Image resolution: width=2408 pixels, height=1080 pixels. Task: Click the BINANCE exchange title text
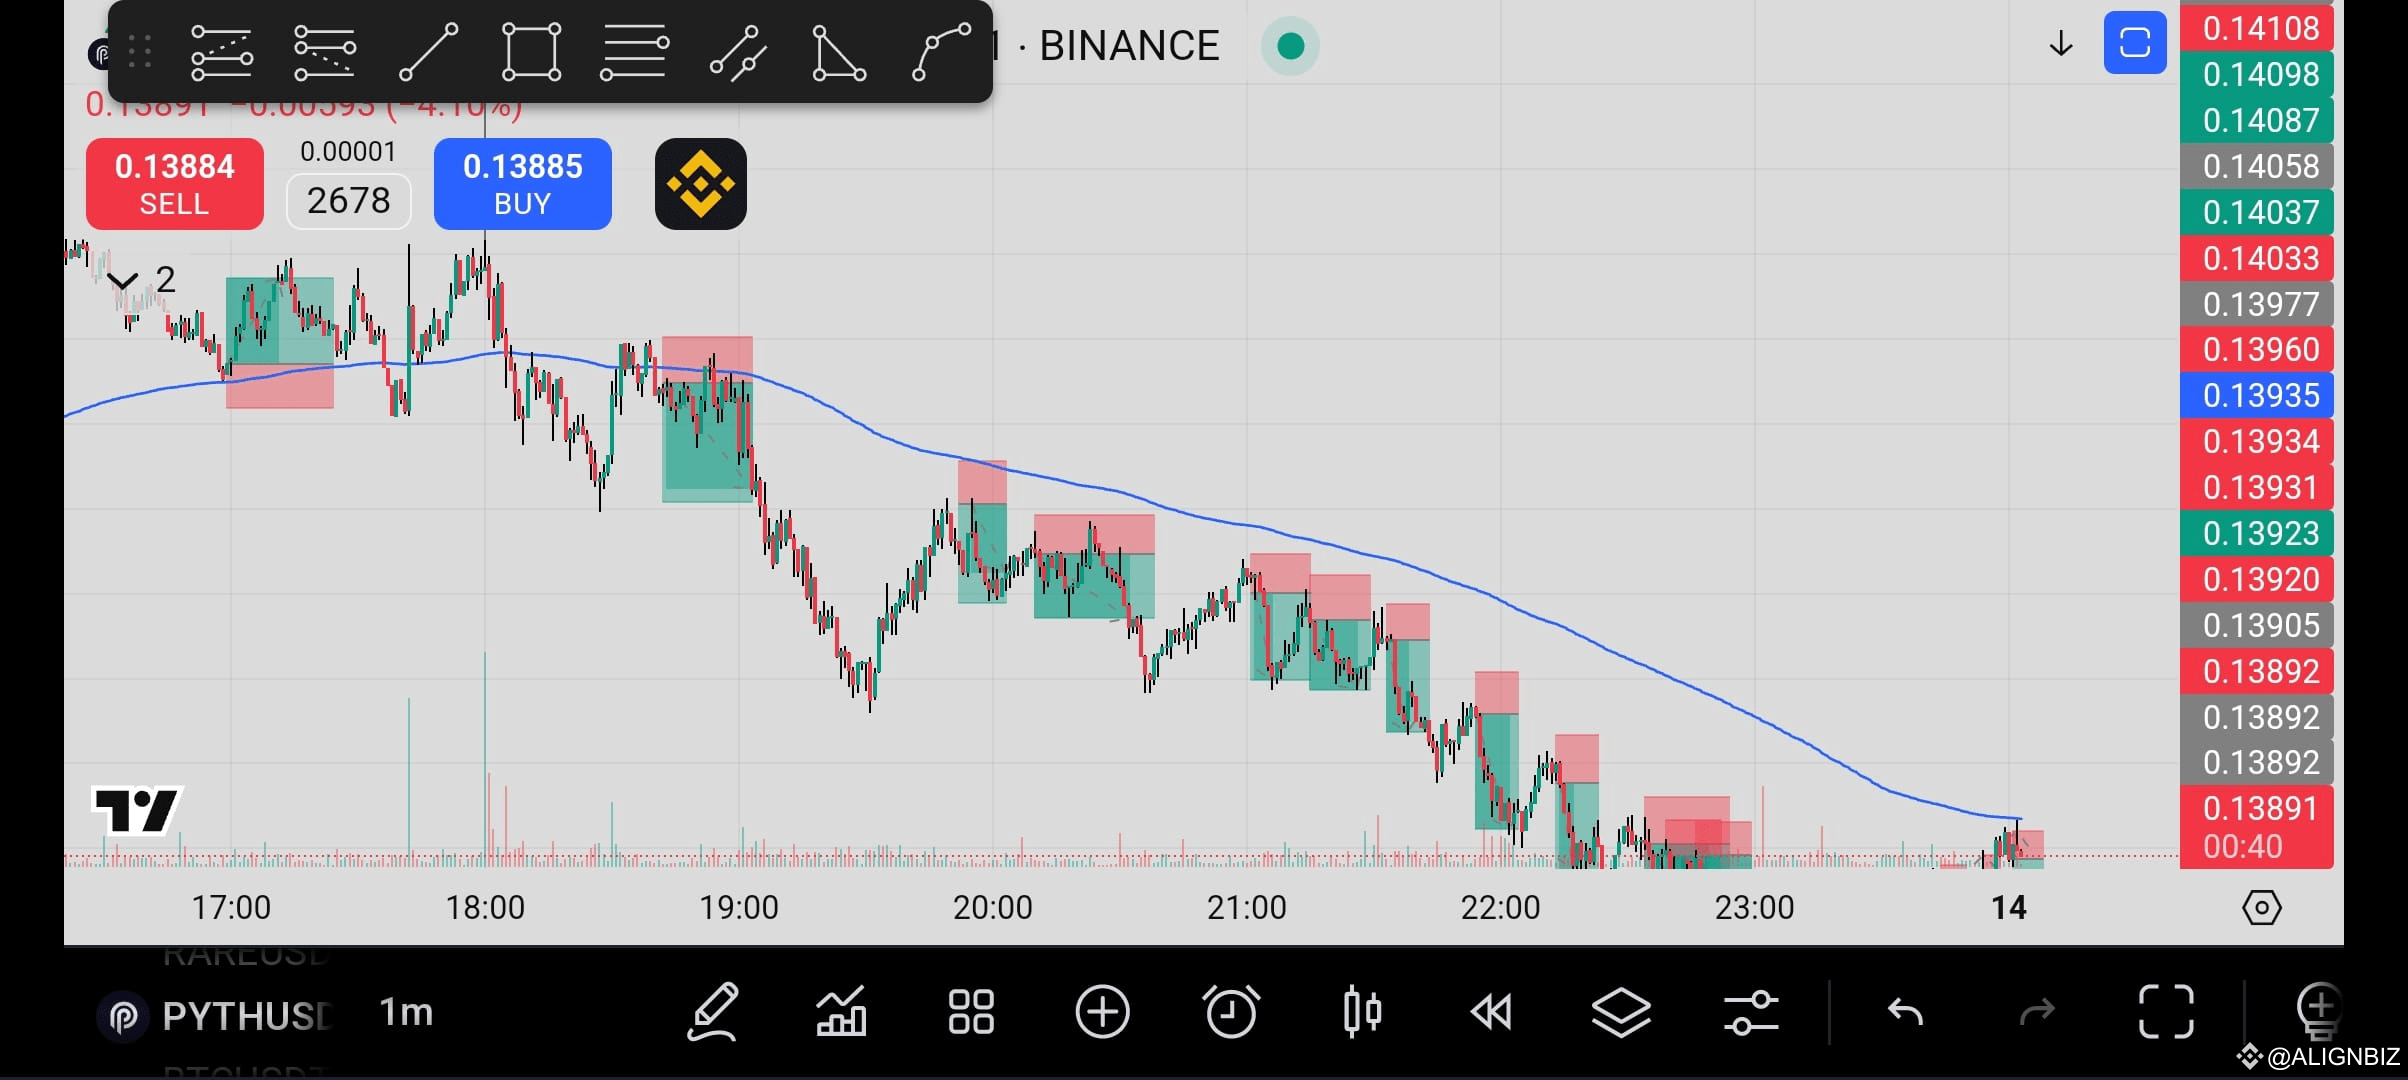[1129, 46]
